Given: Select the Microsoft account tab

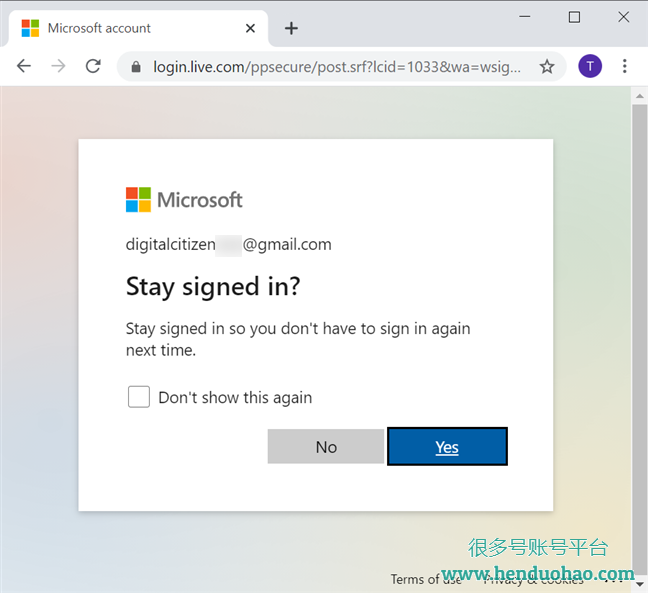Looking at the screenshot, I should pyautogui.click(x=138, y=28).
